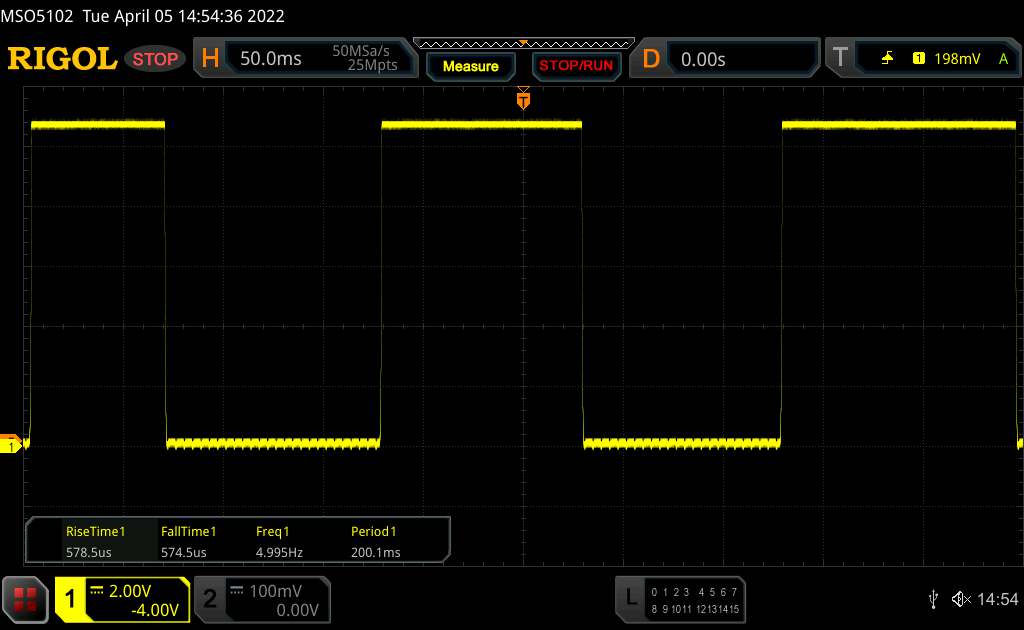This screenshot has height=630, width=1024.
Task: Select the Period1 measurement
Action: point(374,531)
